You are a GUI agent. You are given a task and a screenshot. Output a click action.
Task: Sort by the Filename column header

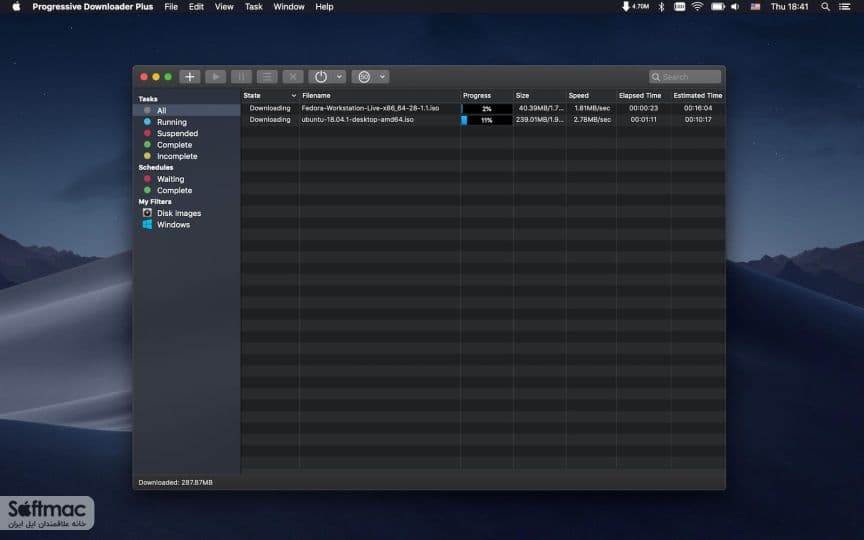(x=380, y=95)
